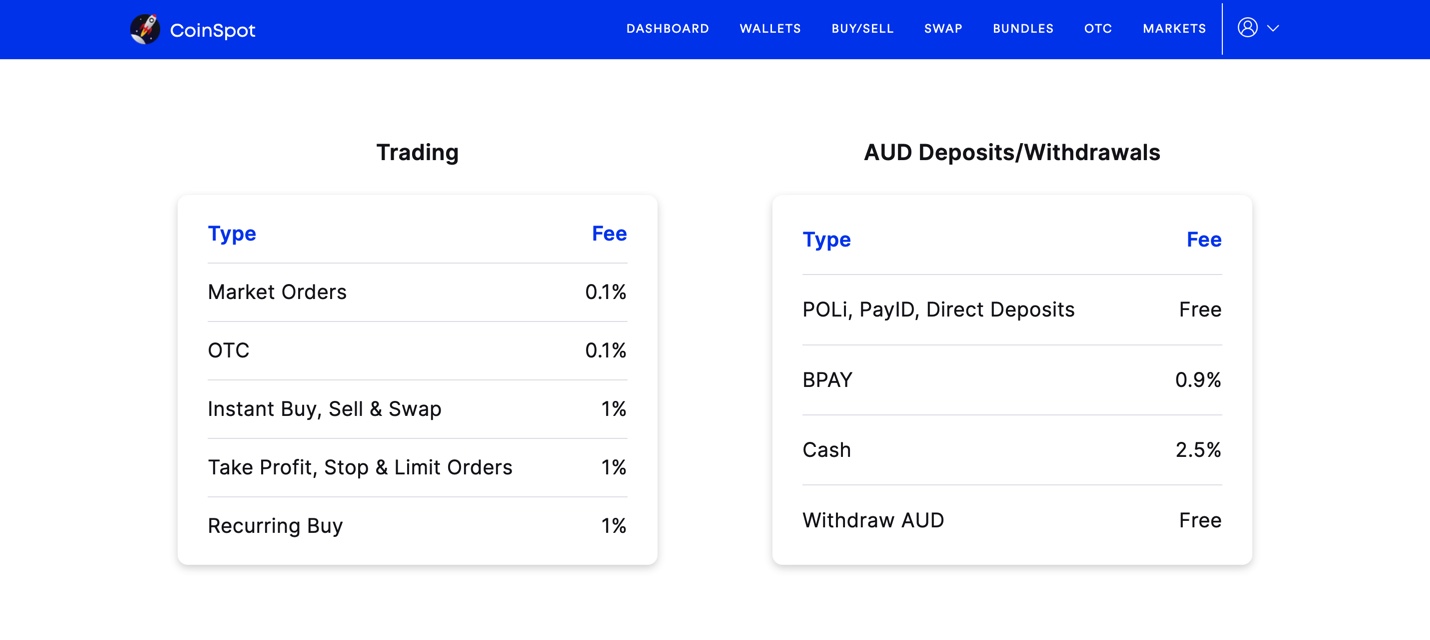Select the Cash row label
The width and height of the screenshot is (1430, 640).
click(827, 450)
